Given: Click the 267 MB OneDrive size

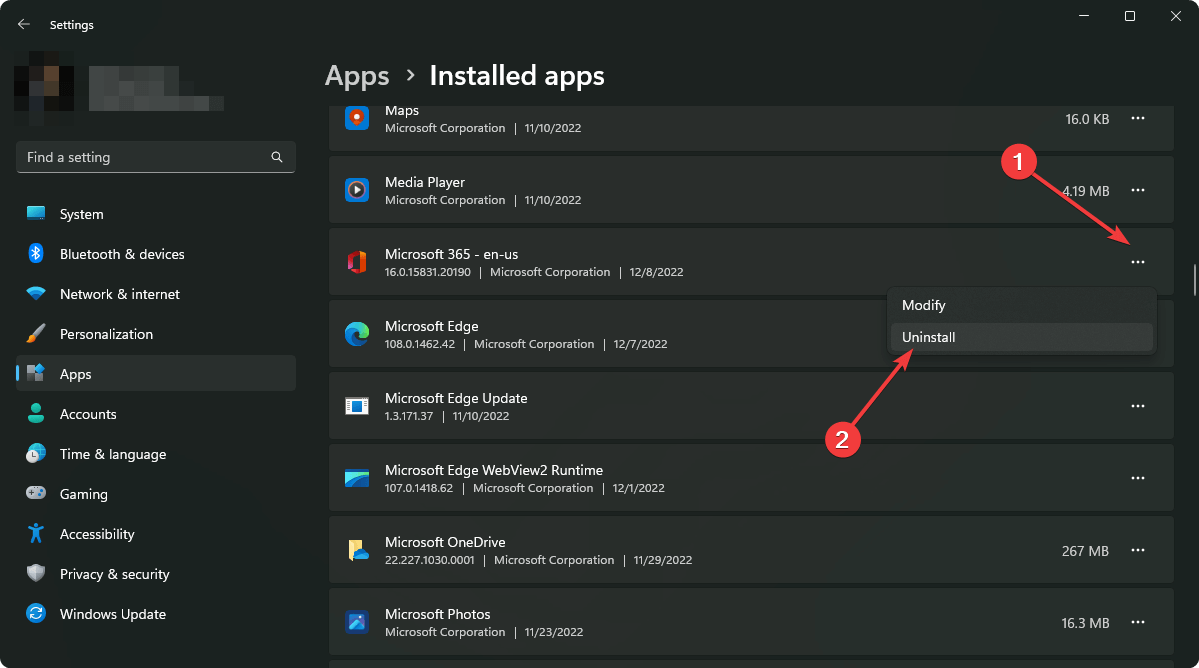Looking at the screenshot, I should pos(1085,551).
